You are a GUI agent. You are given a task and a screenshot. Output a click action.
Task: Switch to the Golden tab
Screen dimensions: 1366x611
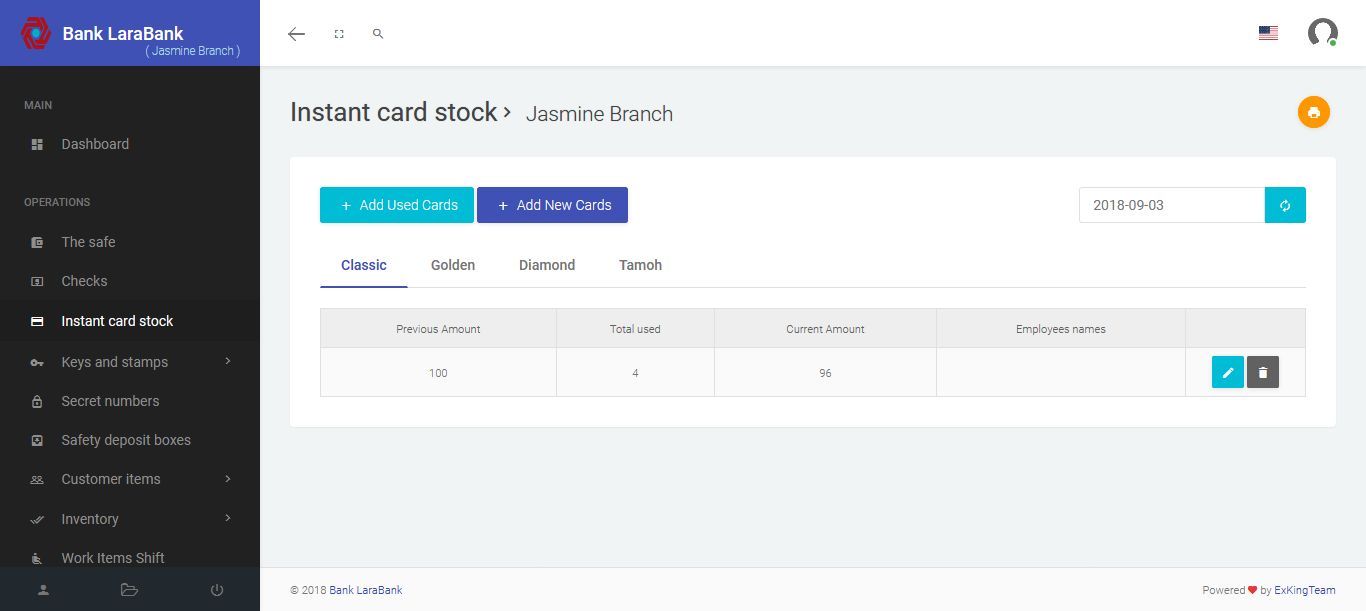point(453,265)
